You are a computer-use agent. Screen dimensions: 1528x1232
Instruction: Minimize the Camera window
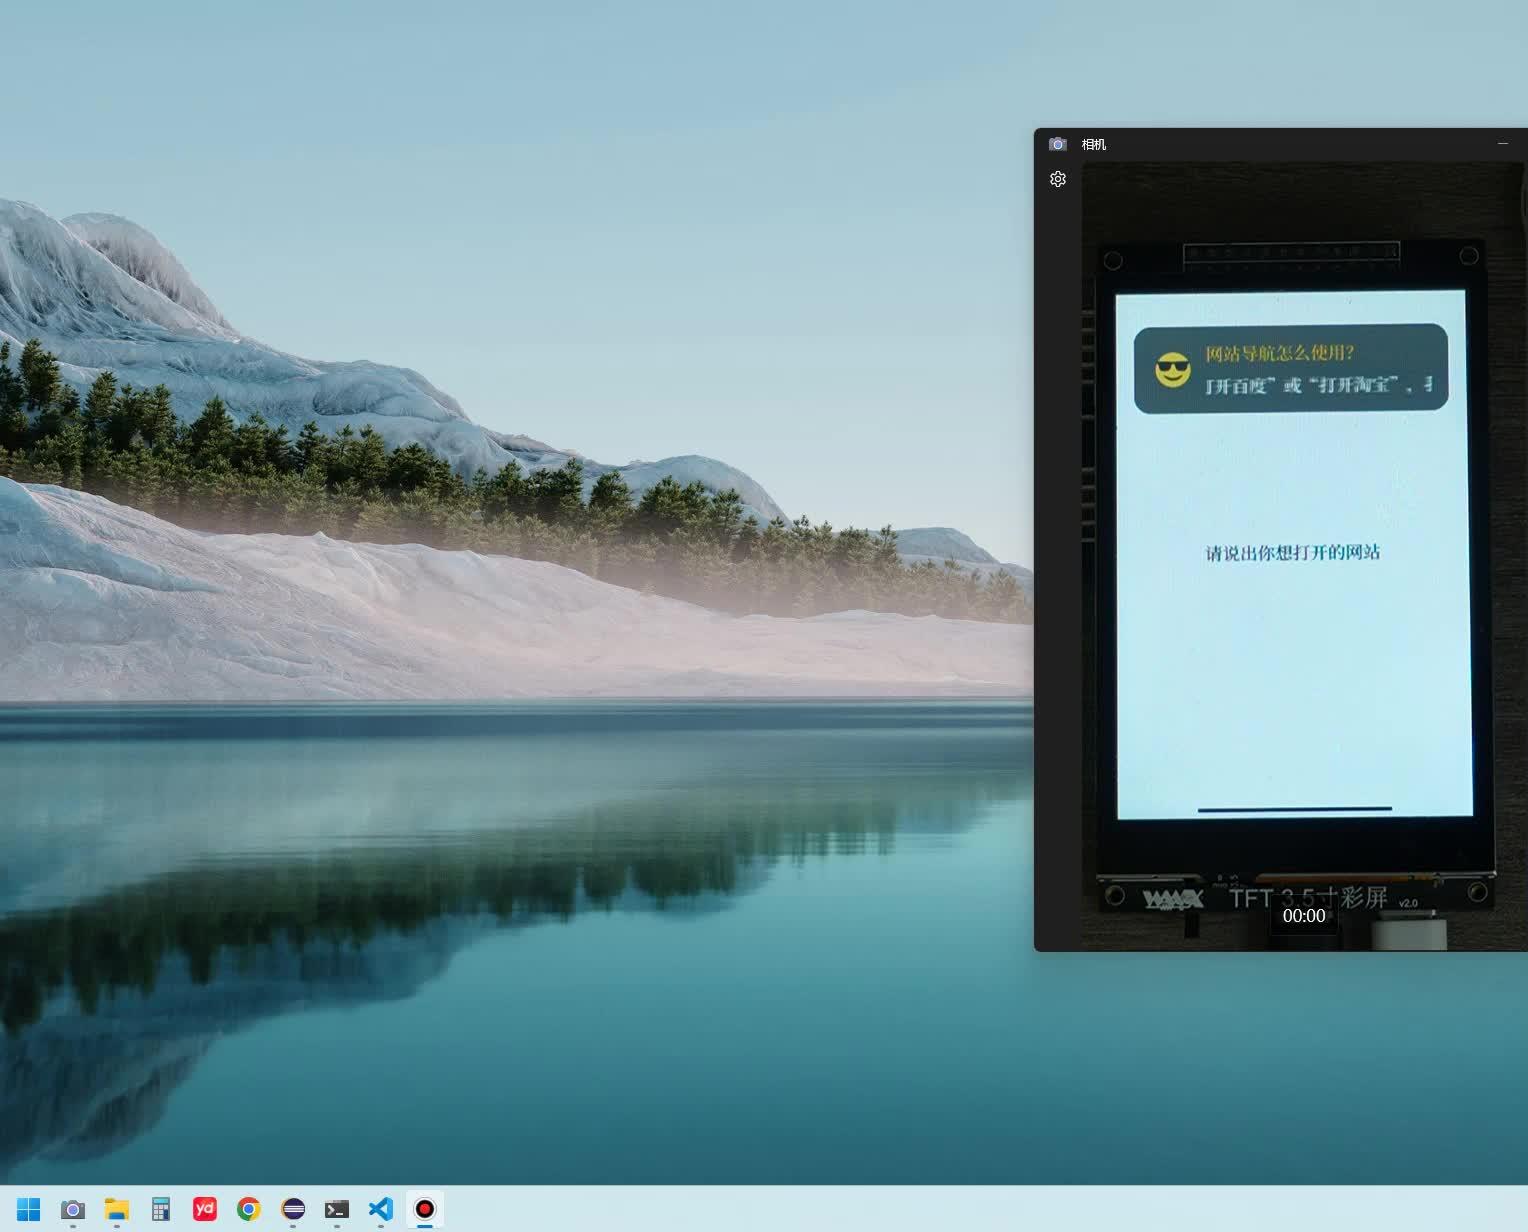click(x=1502, y=144)
